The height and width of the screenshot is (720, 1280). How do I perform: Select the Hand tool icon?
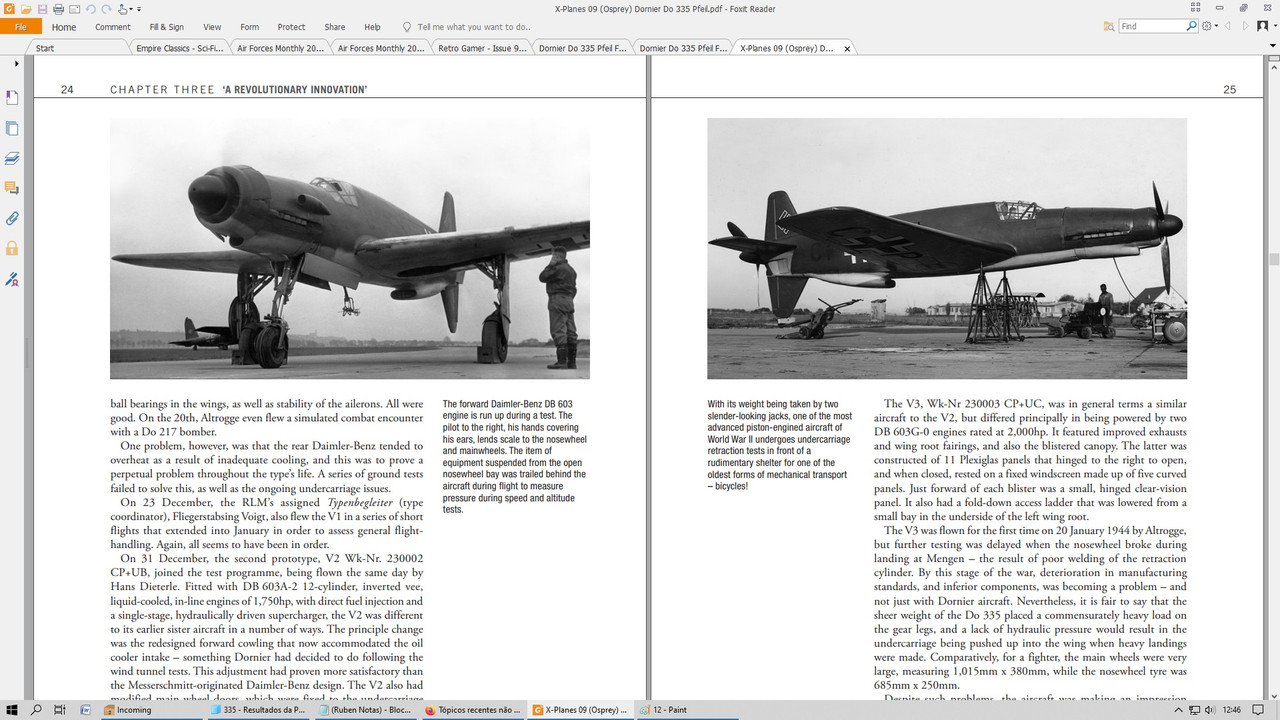(124, 9)
